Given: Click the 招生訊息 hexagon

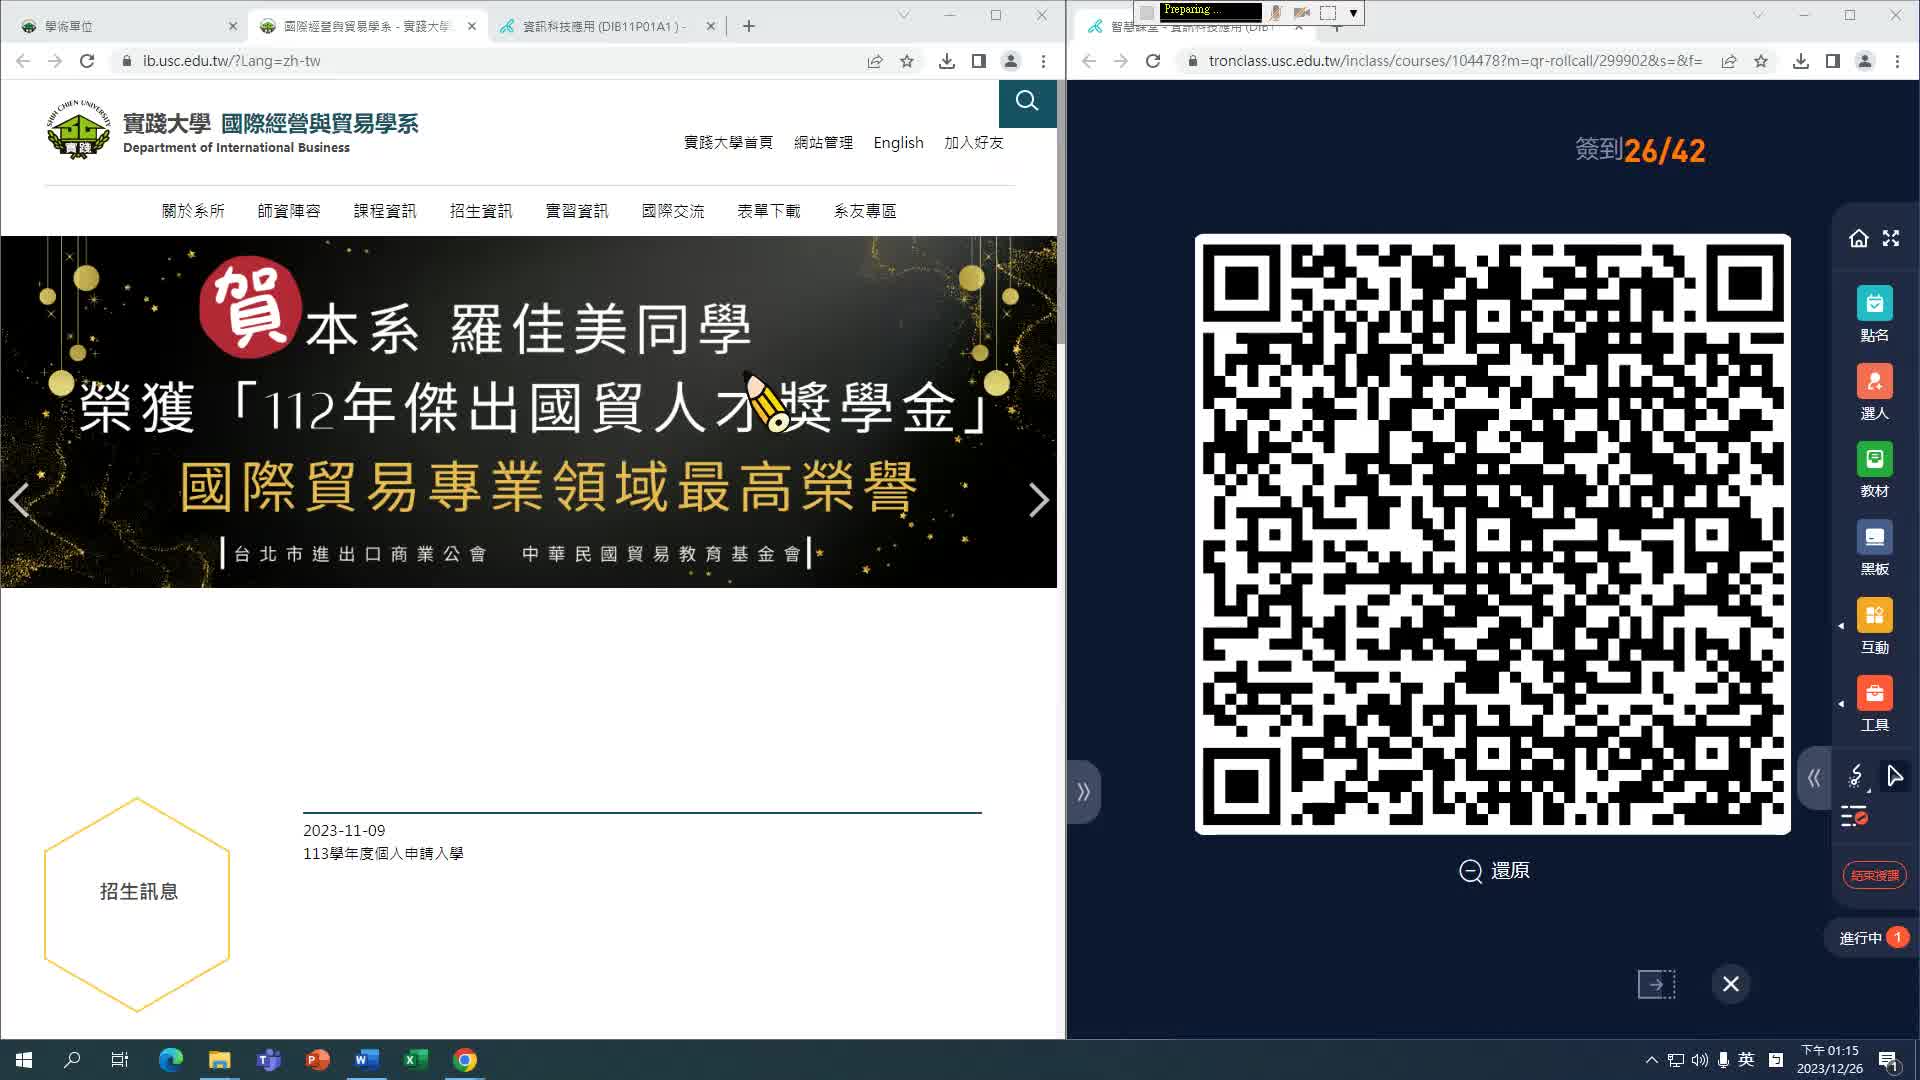Looking at the screenshot, I should (138, 904).
